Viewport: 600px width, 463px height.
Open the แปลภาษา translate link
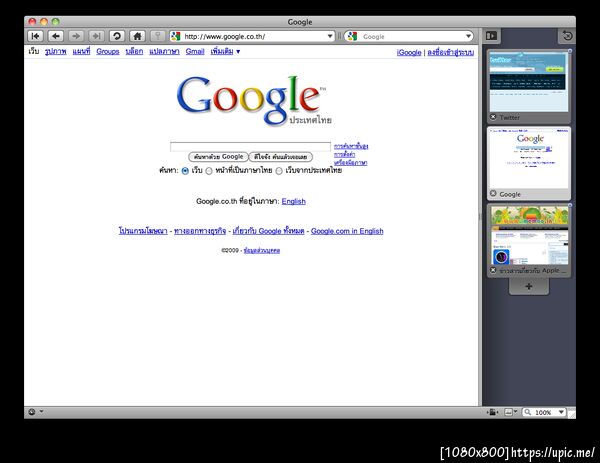tap(164, 51)
